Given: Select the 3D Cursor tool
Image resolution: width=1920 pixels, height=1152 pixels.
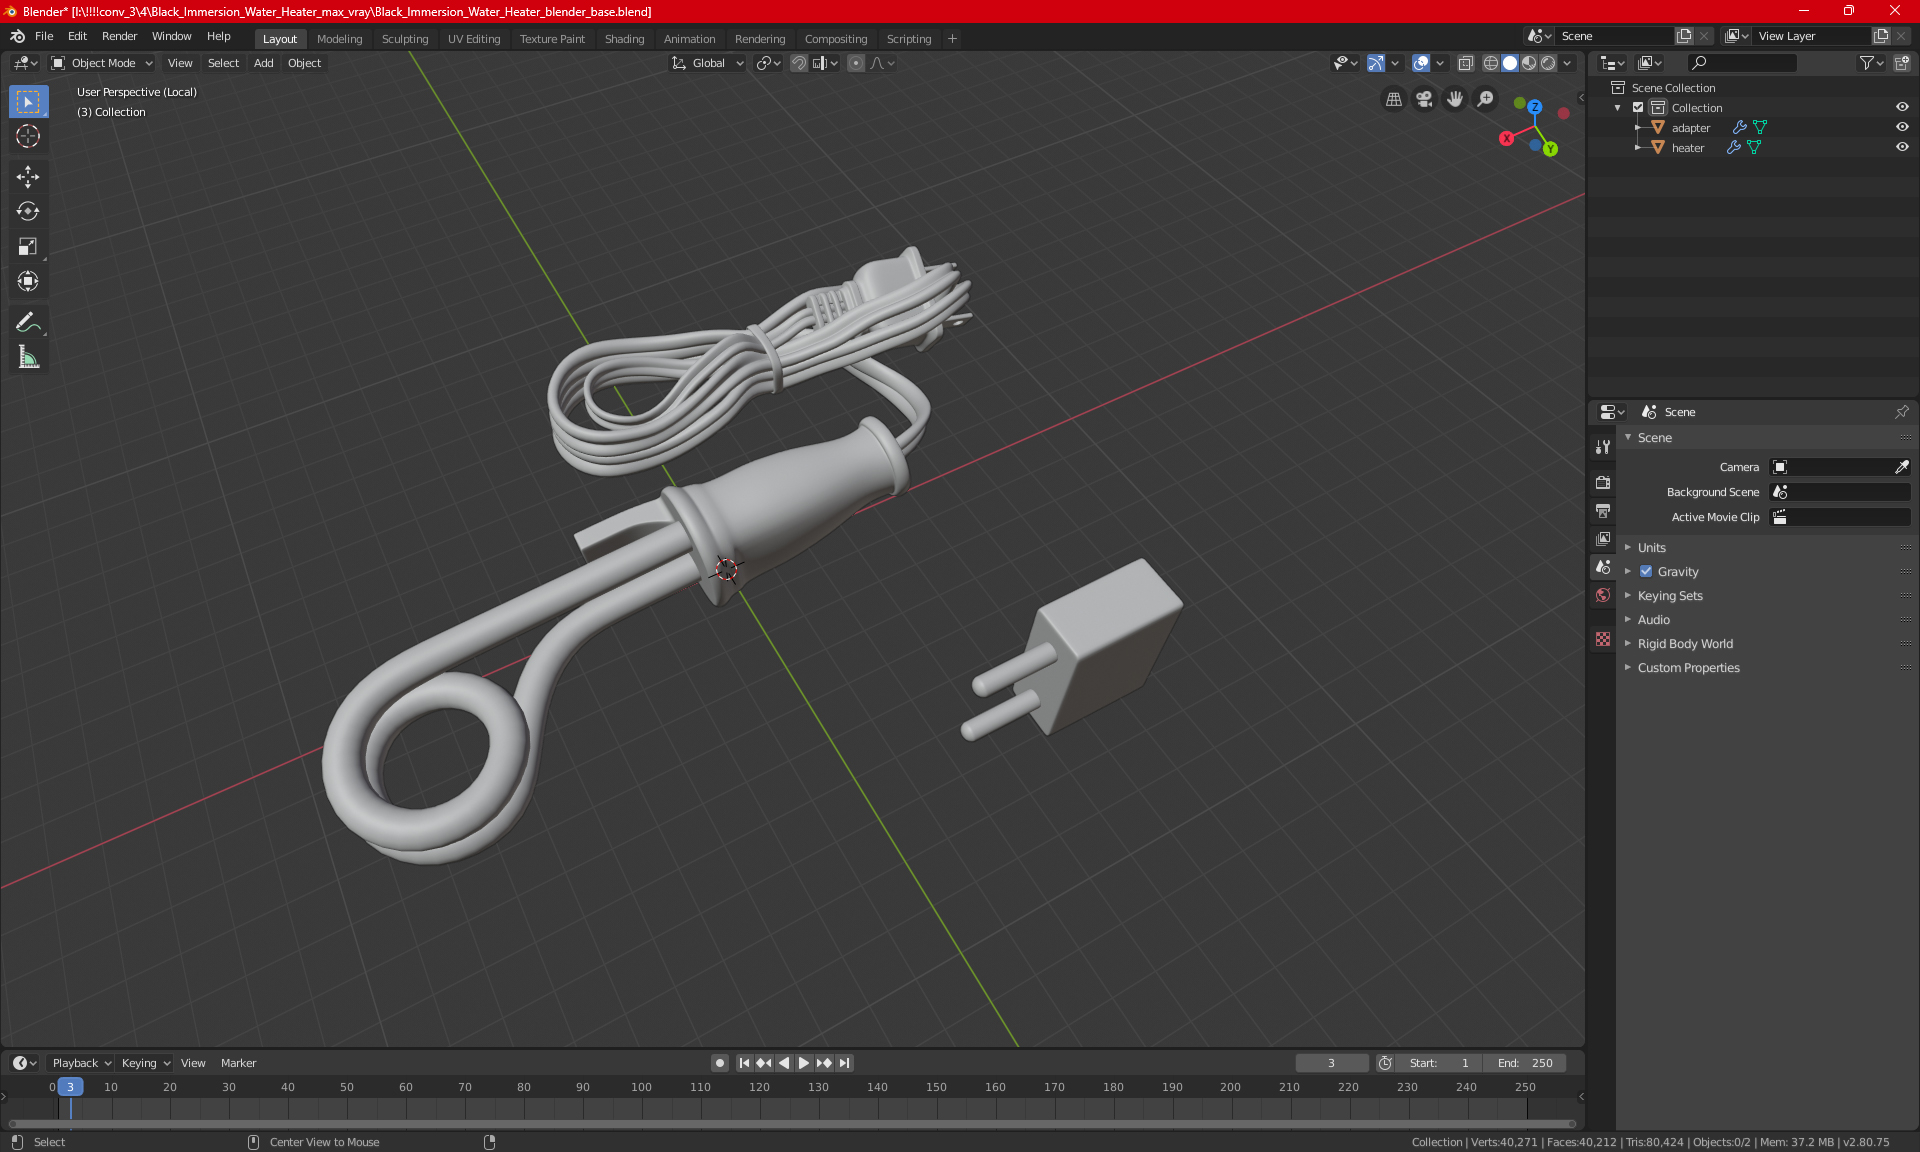Looking at the screenshot, I should [x=28, y=136].
